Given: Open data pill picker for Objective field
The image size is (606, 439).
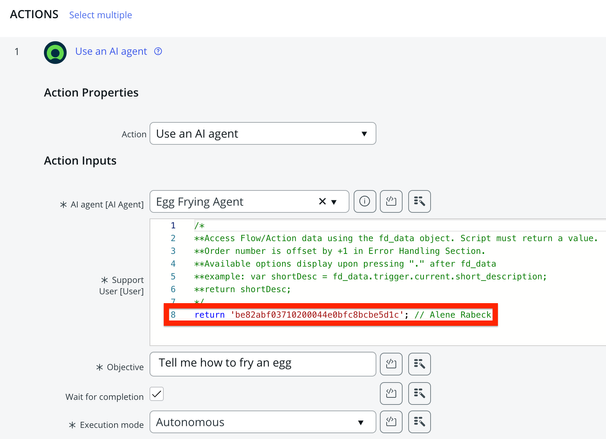Looking at the screenshot, I should coord(419,364).
